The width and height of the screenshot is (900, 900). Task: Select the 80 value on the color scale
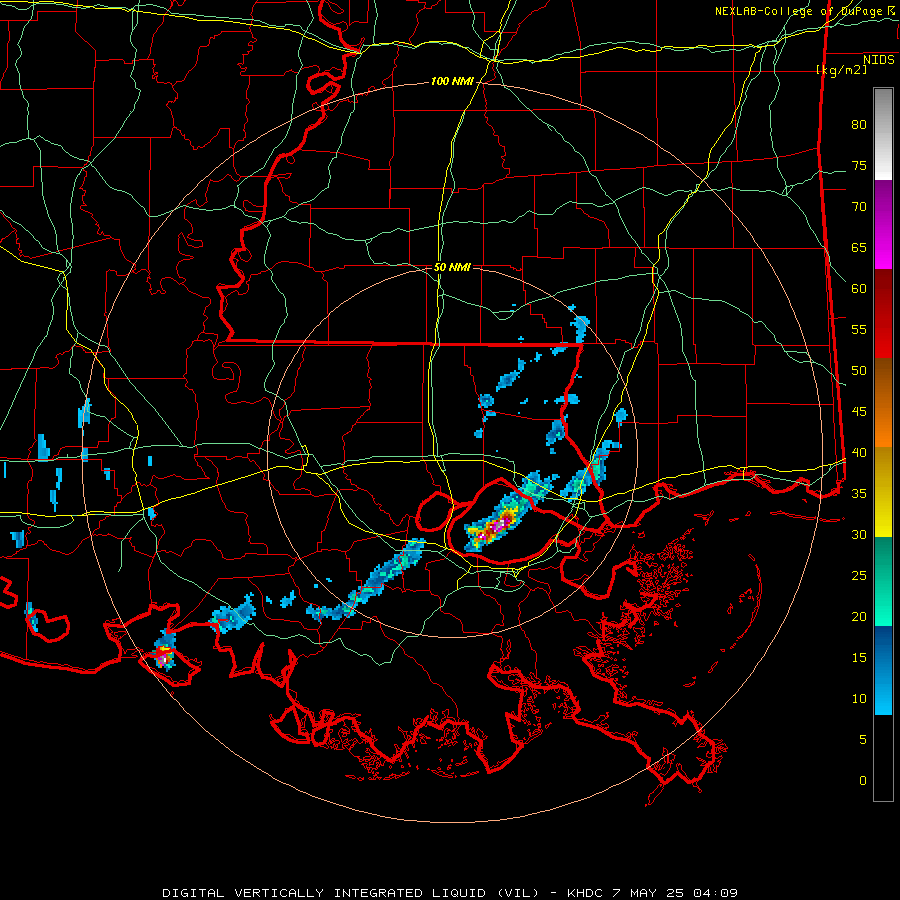point(859,125)
